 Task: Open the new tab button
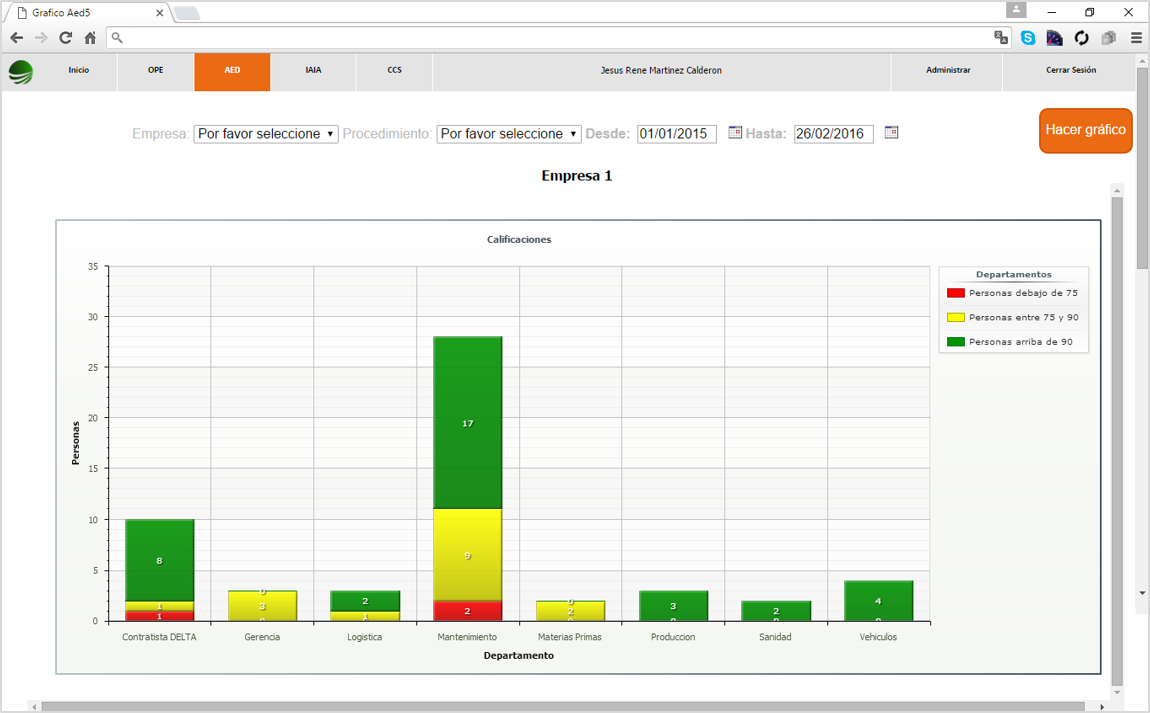[186, 12]
